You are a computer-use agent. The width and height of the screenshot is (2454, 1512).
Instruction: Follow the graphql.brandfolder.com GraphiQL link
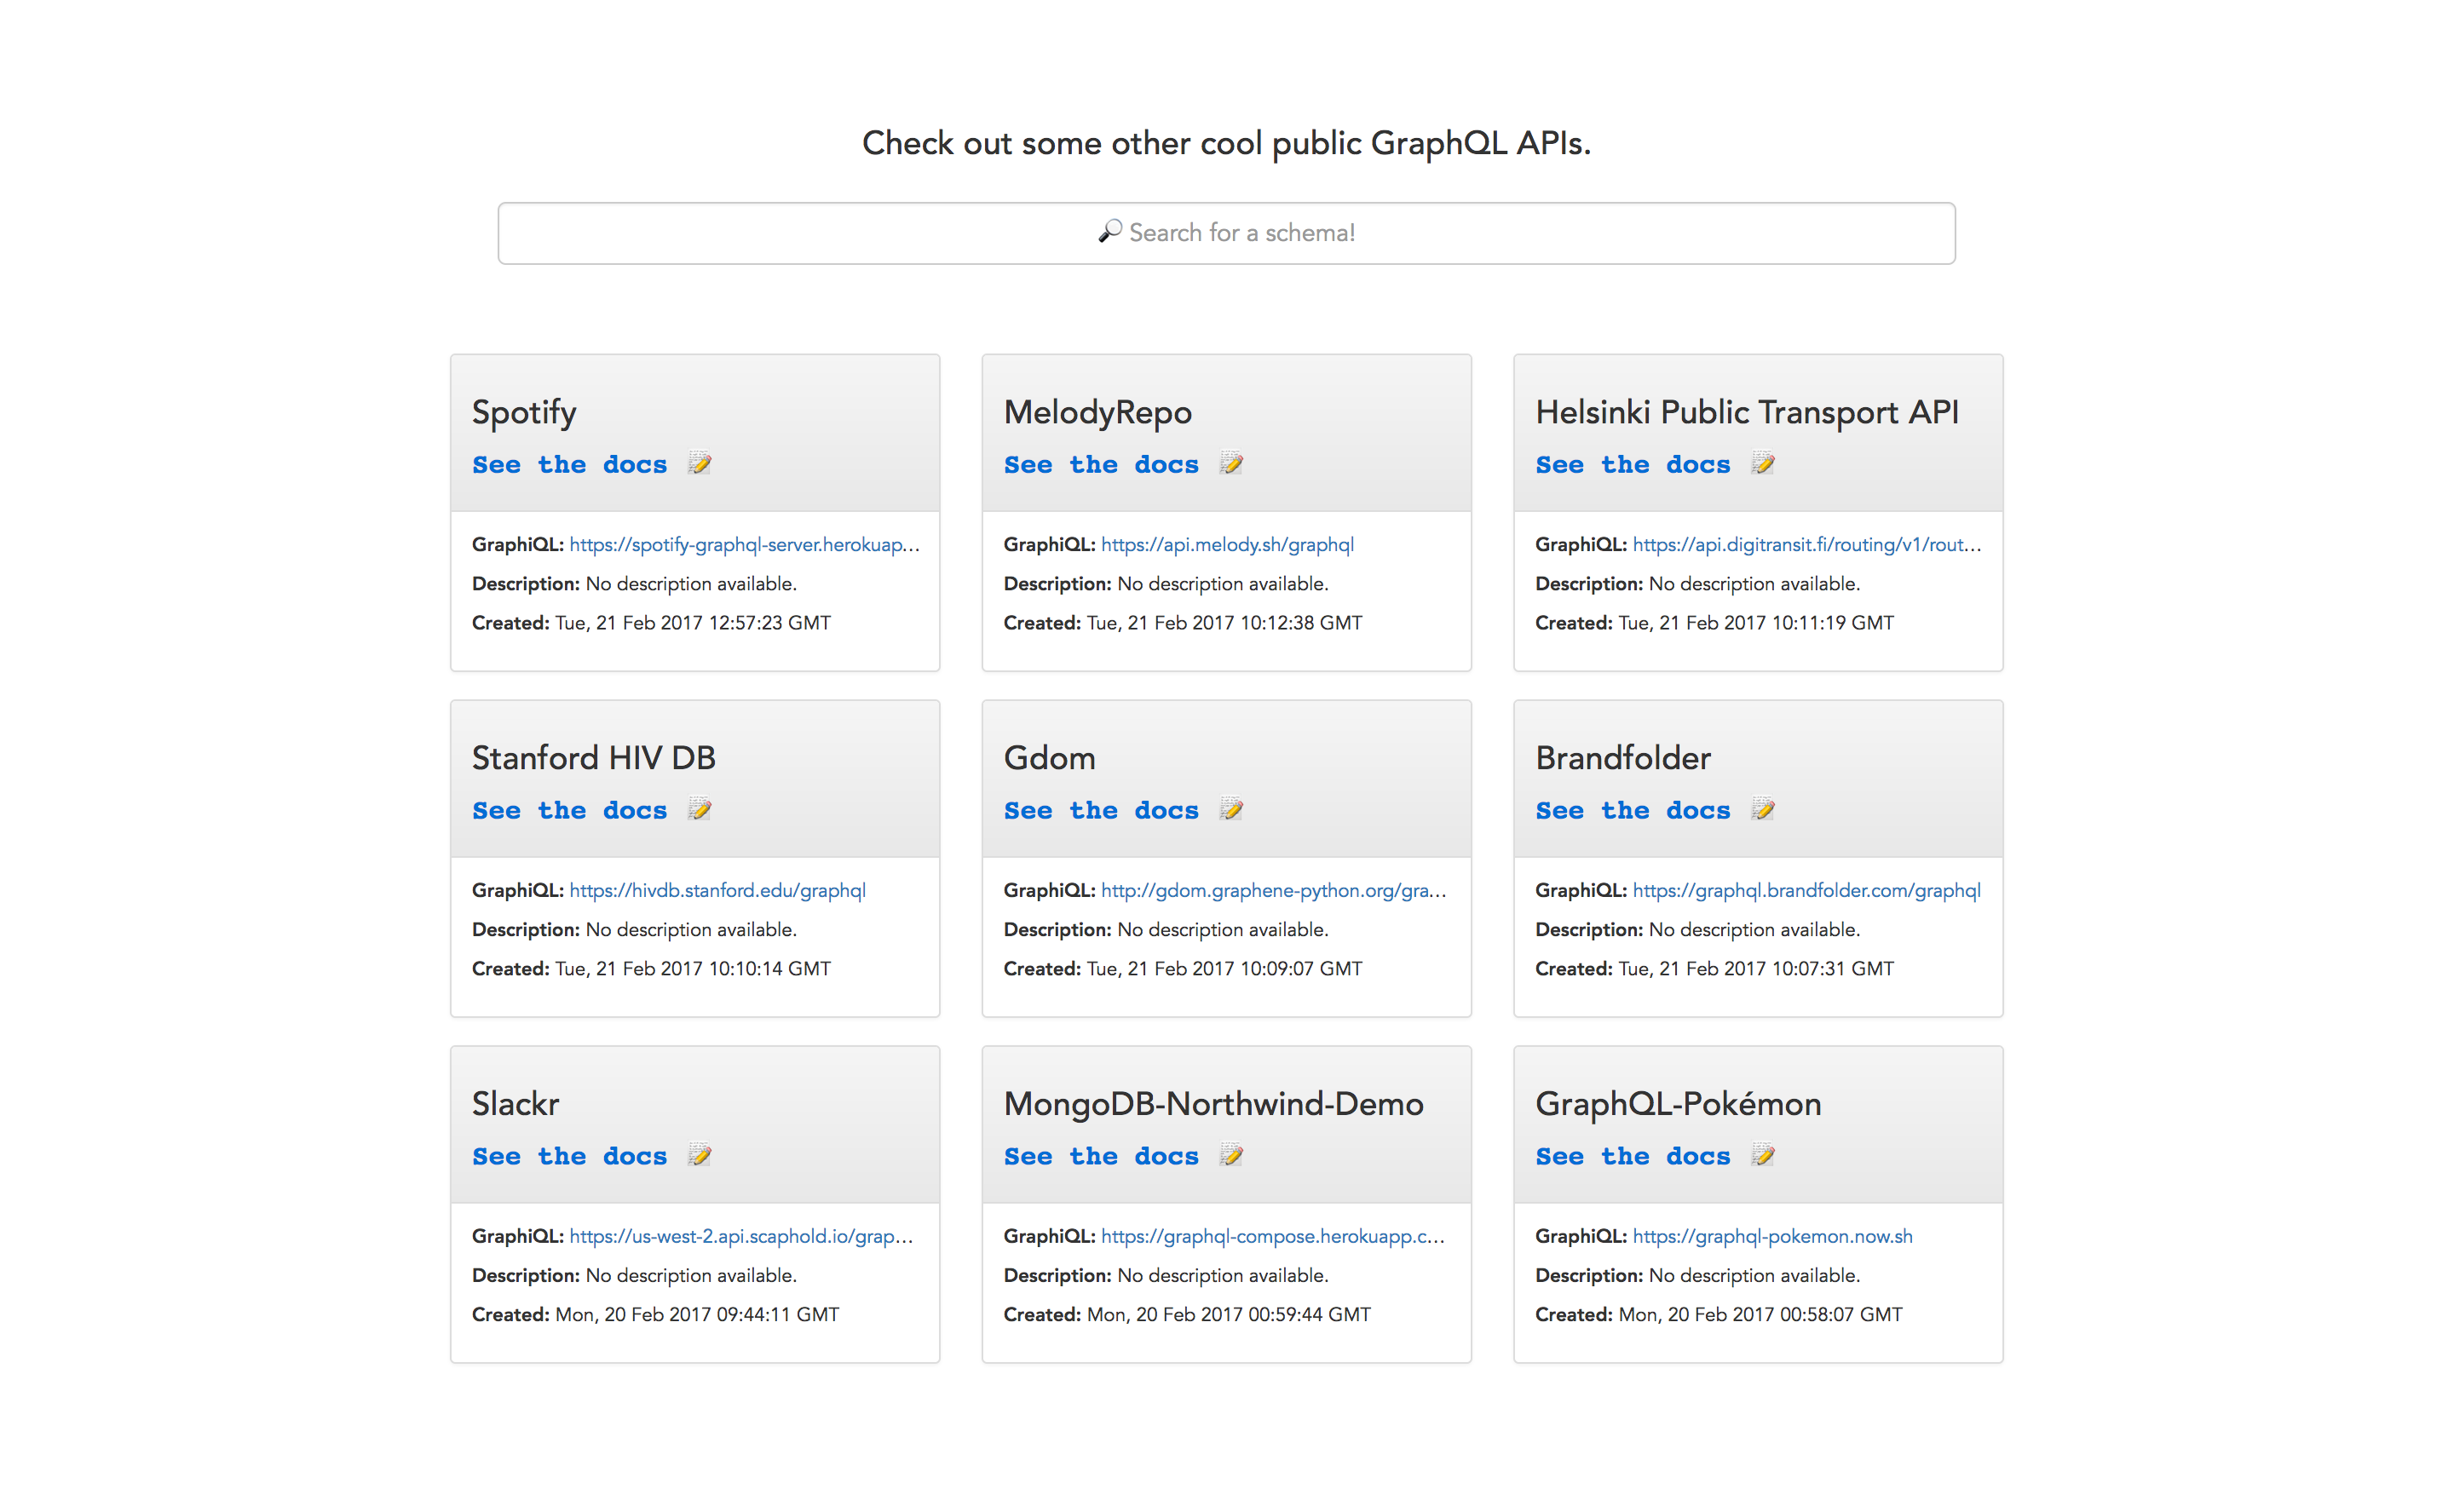click(x=1806, y=891)
